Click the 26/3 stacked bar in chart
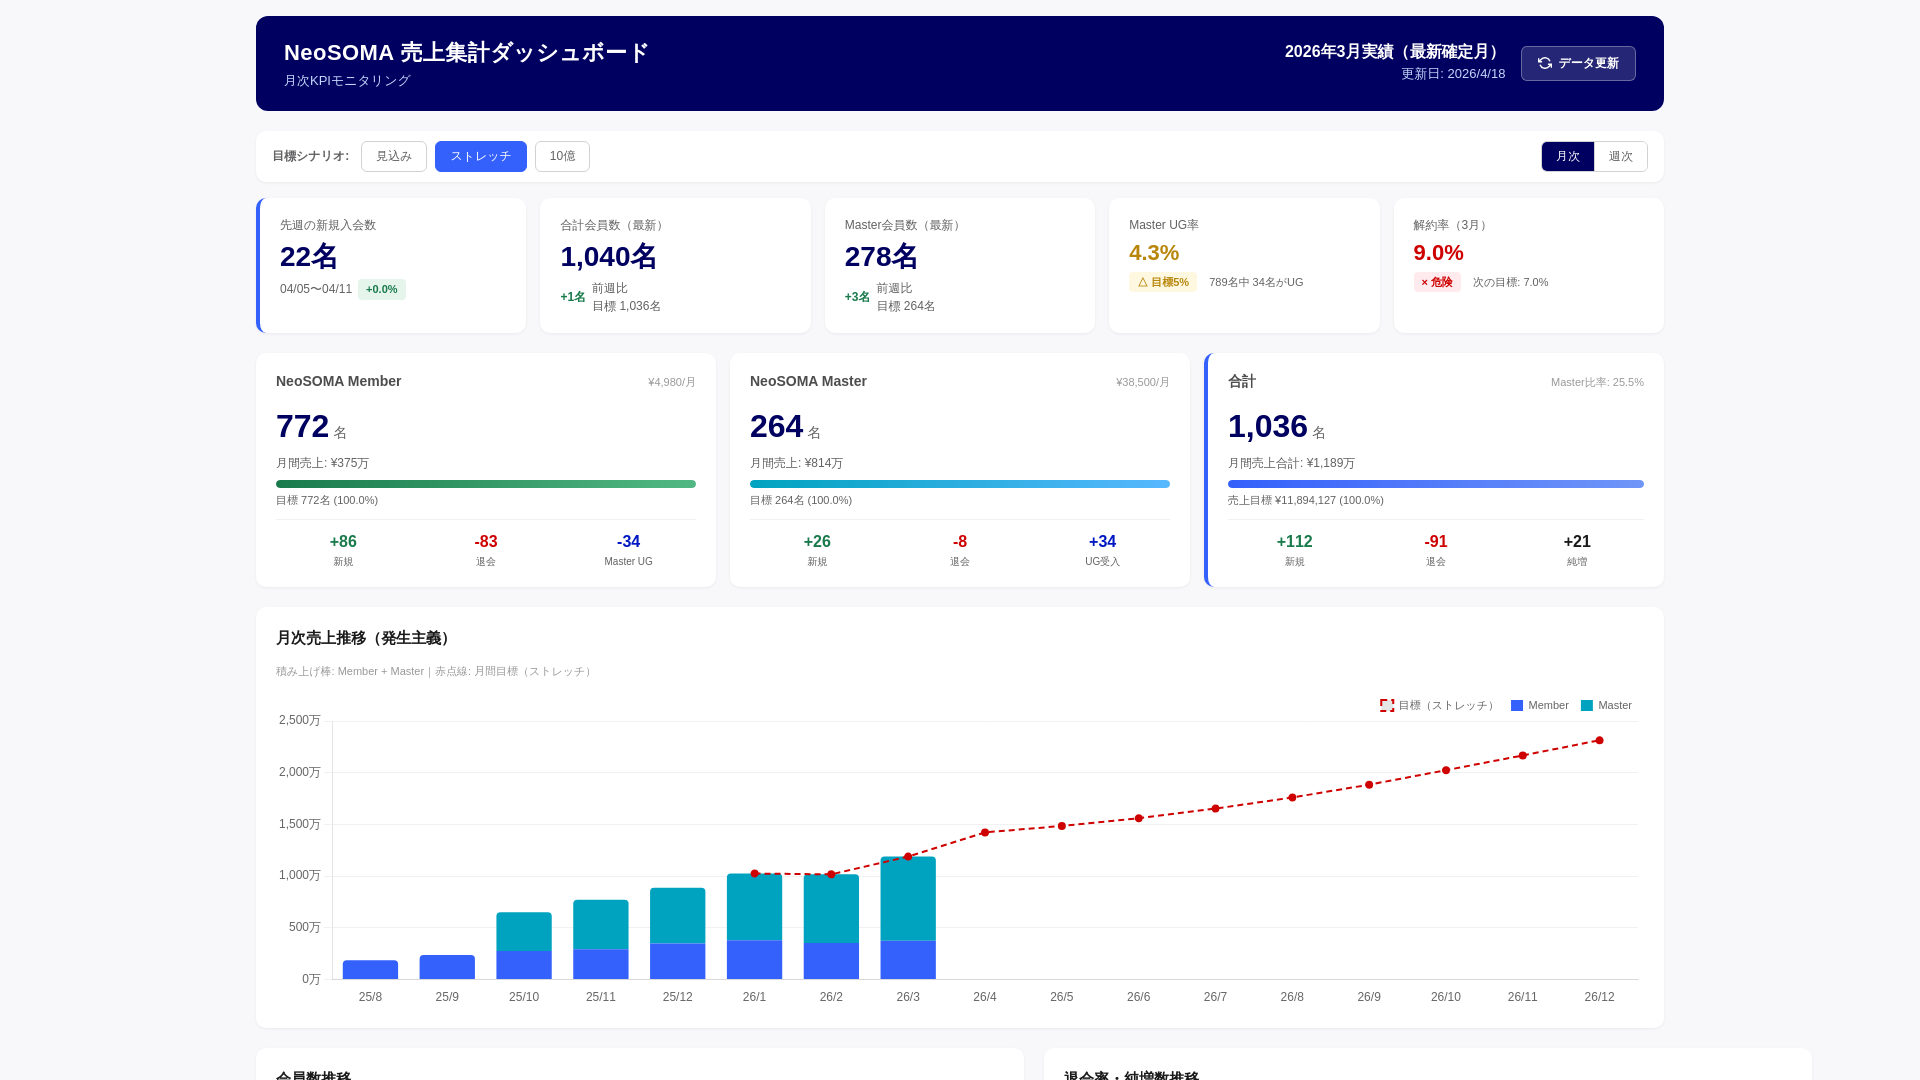This screenshot has width=1920, height=1080. (908, 918)
